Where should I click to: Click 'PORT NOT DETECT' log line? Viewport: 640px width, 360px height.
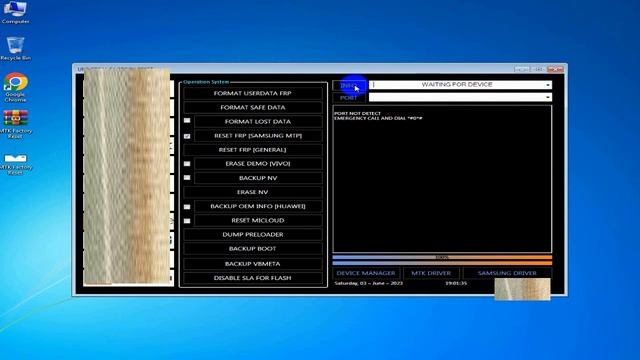(x=358, y=113)
